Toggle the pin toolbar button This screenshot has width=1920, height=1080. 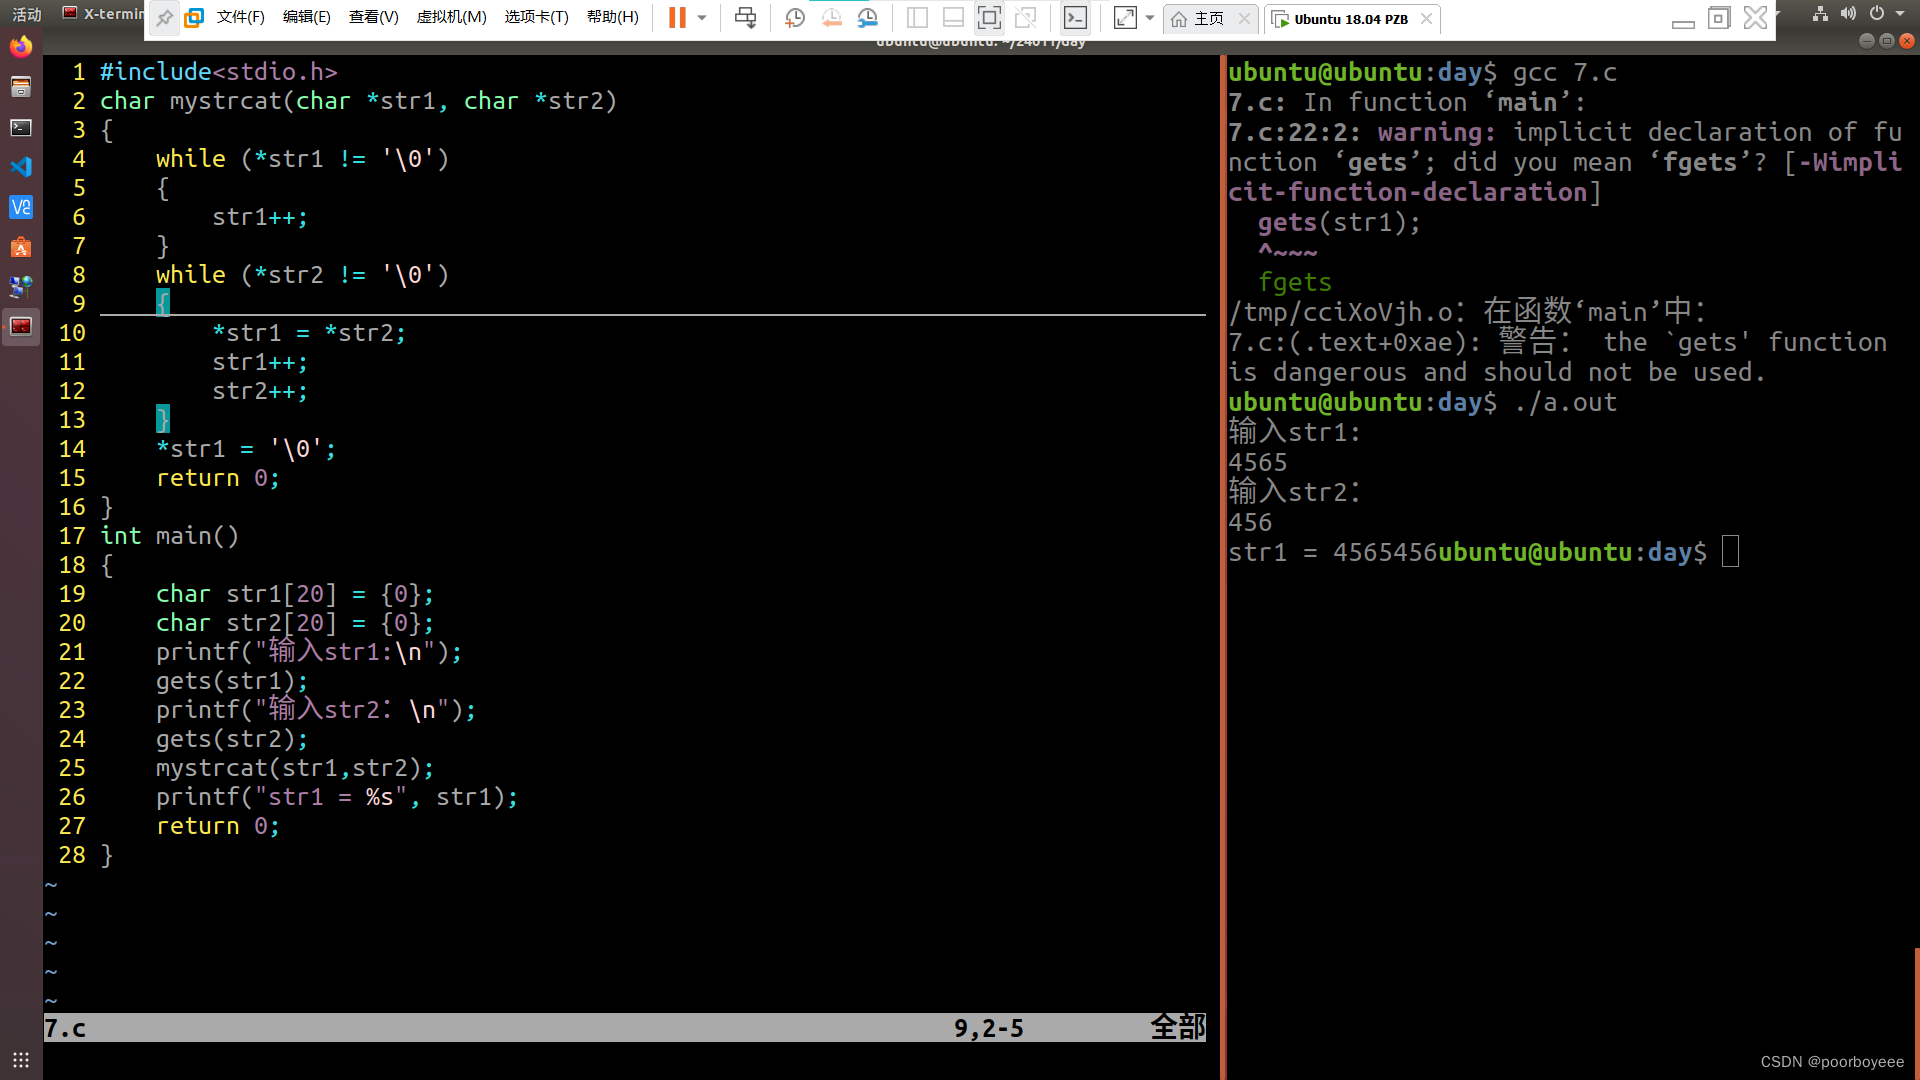164,18
